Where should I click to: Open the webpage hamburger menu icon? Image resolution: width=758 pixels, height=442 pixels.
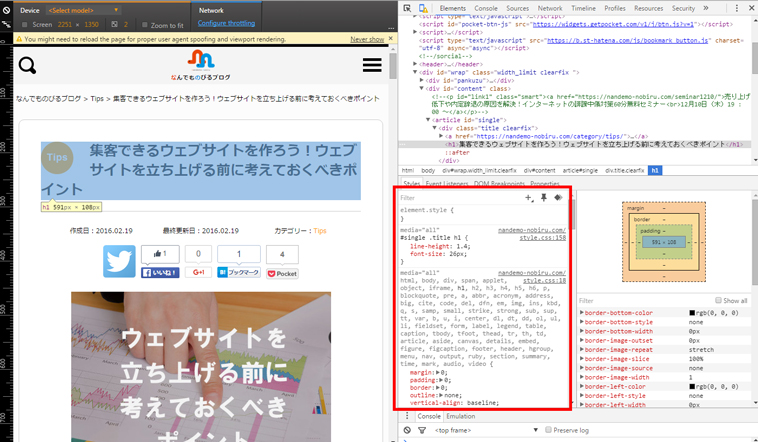pos(372,65)
